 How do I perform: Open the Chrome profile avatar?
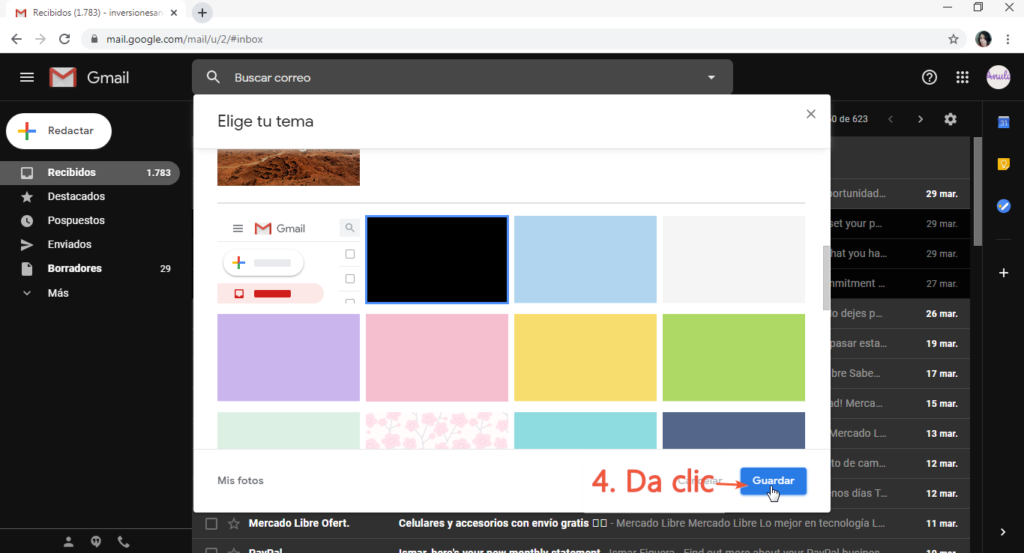984,39
